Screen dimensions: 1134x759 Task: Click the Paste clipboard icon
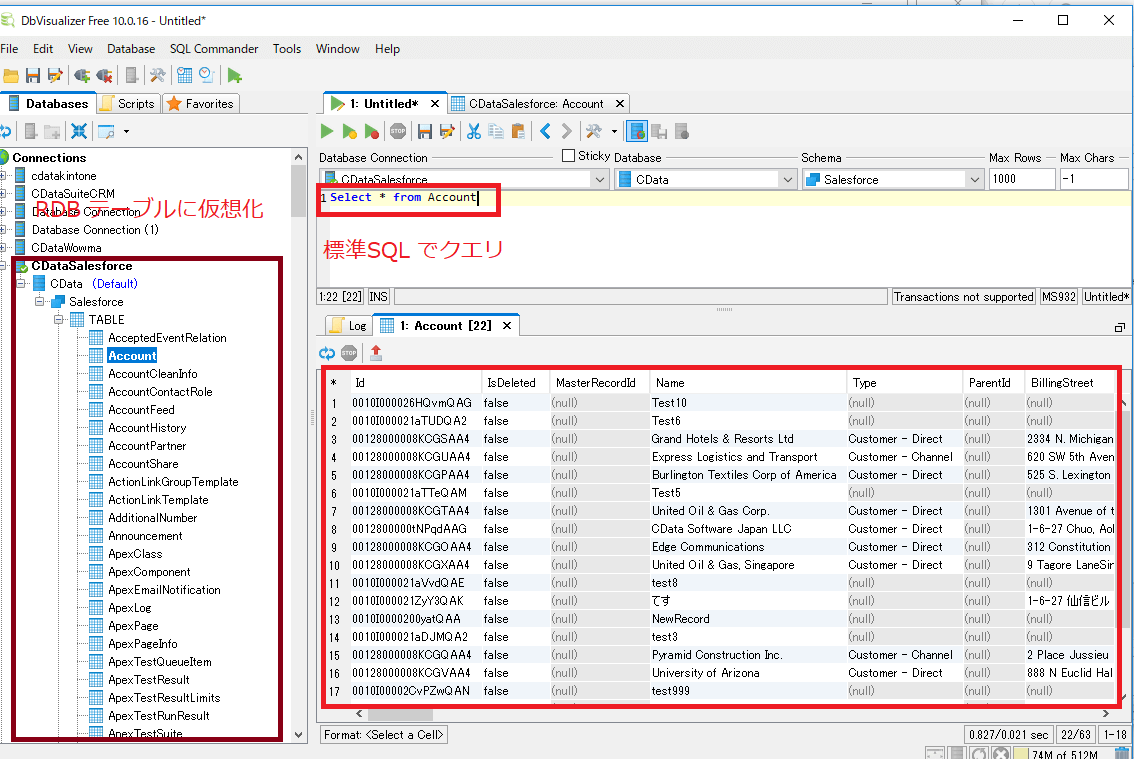518,131
